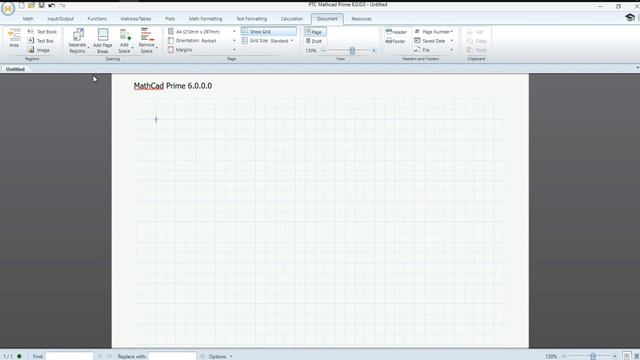Click the grayed Copy clipboard icon

(470, 41)
